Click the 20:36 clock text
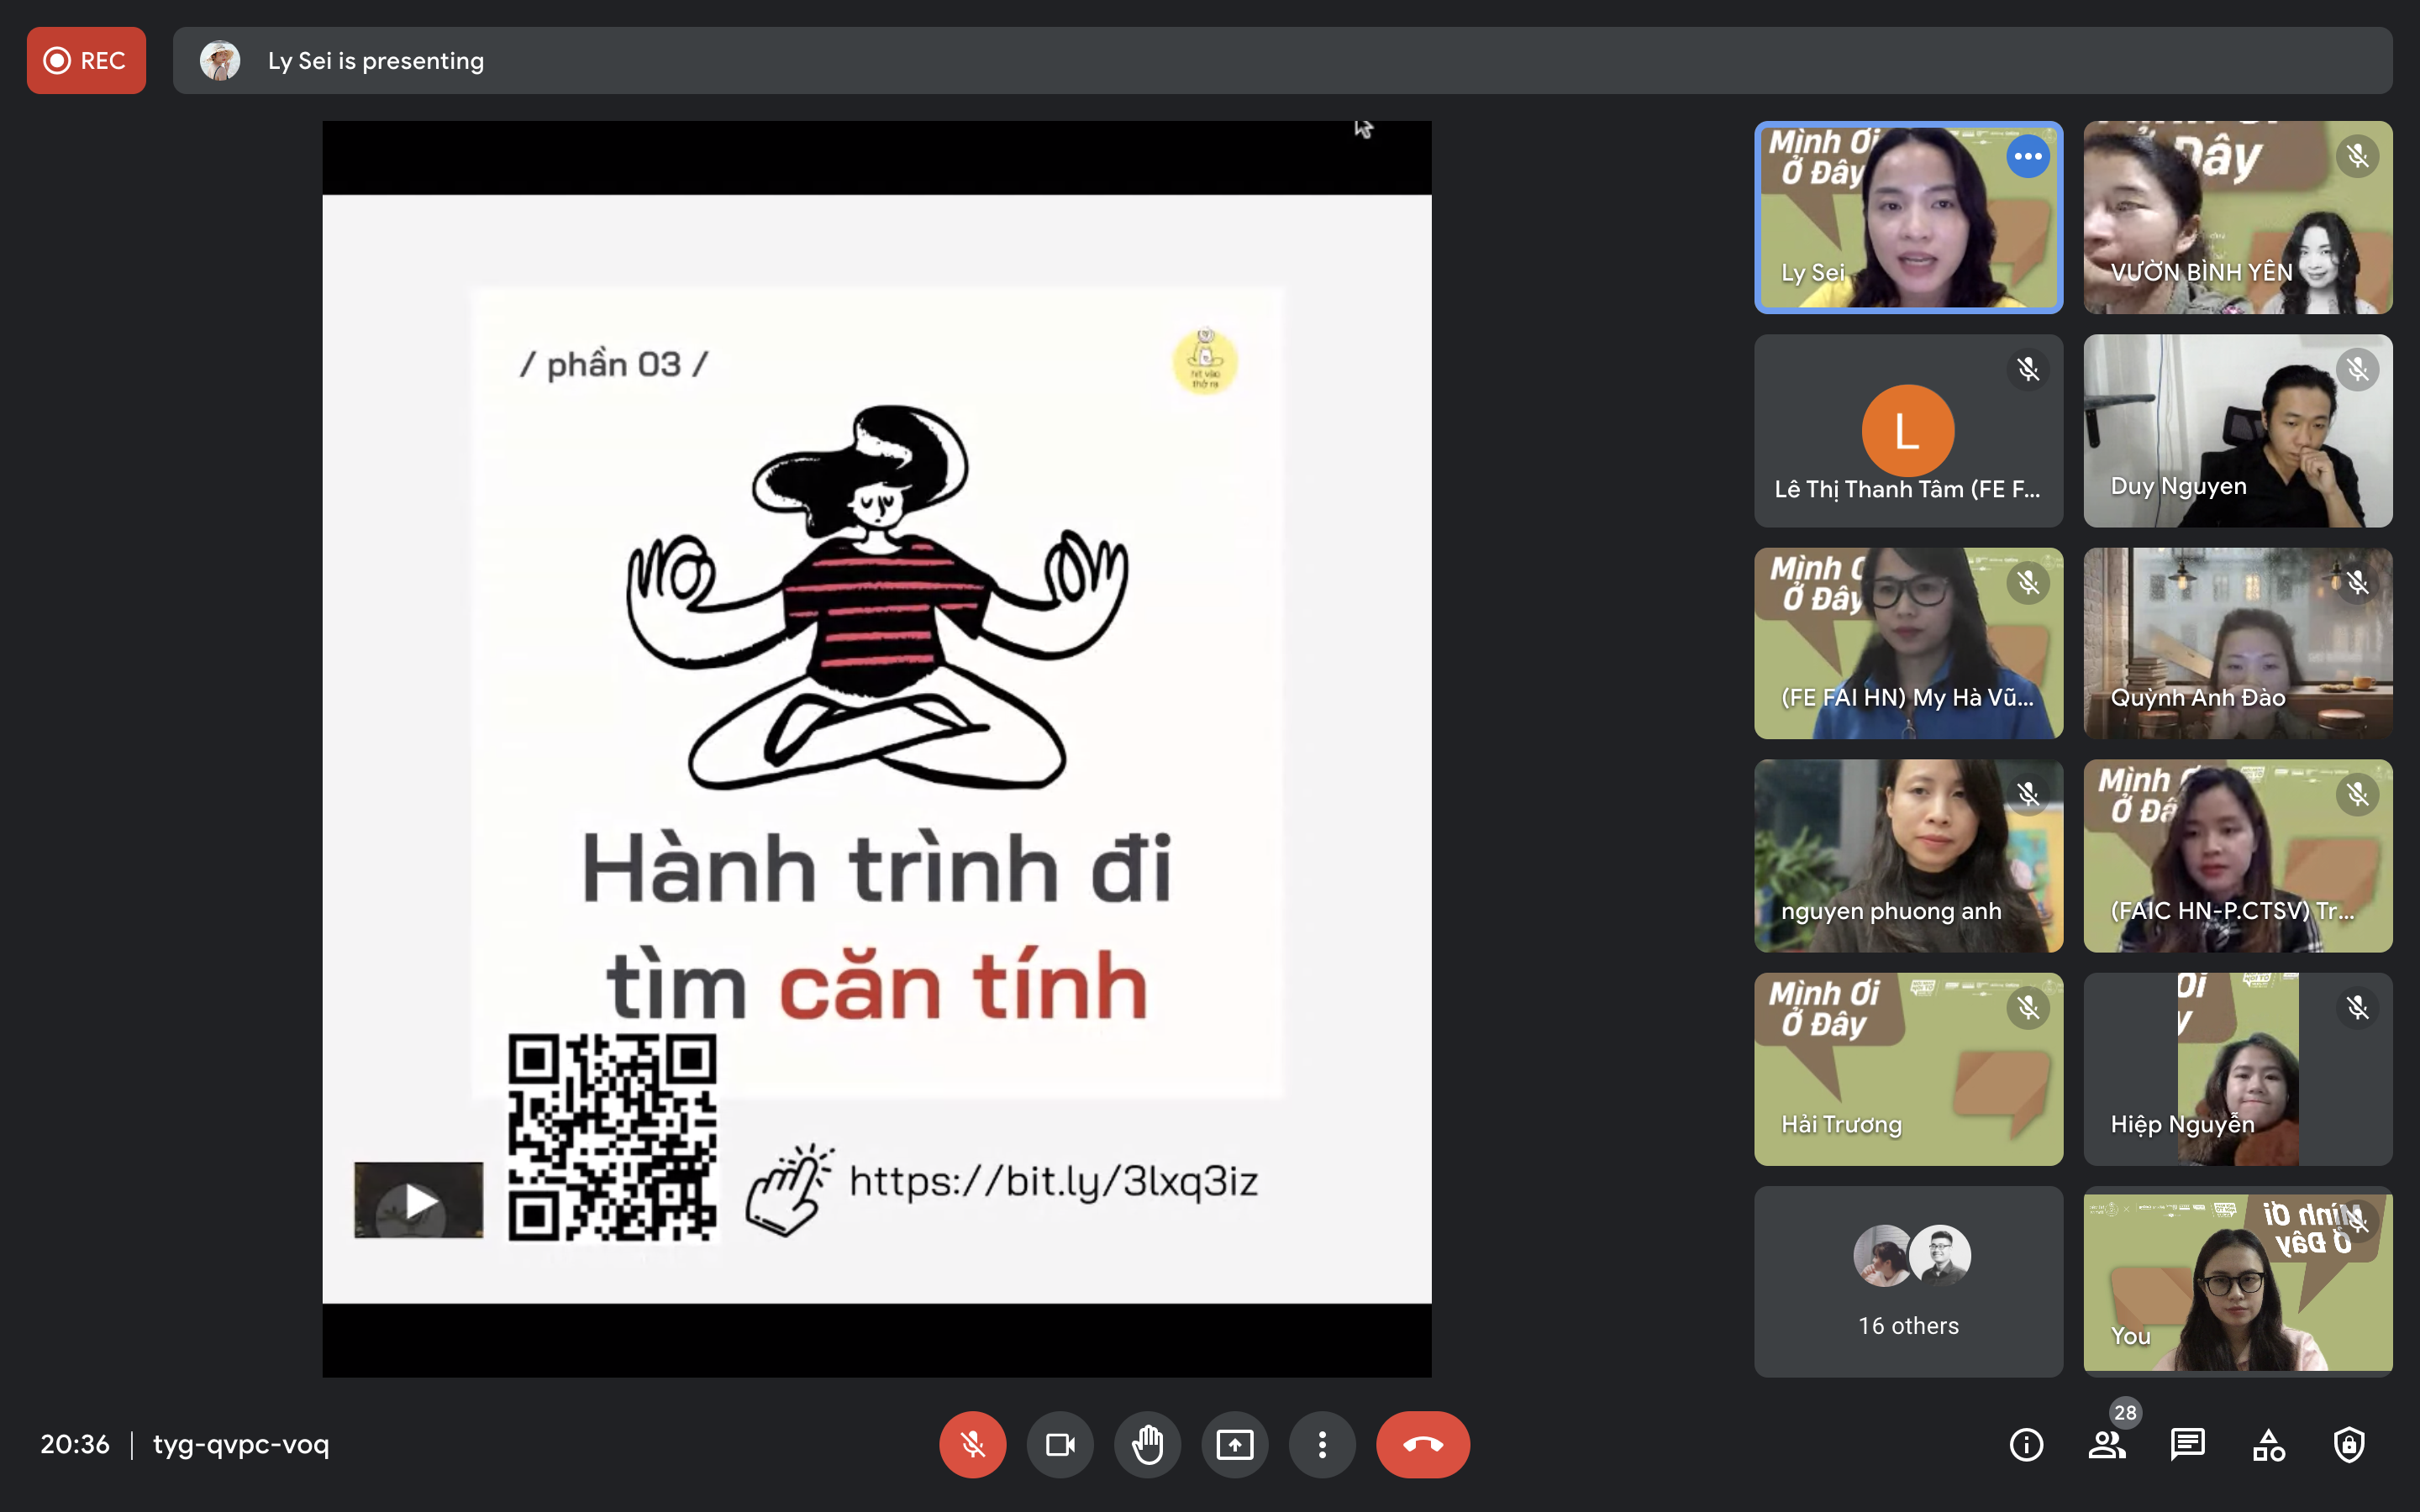This screenshot has height=1512, width=2420. tap(75, 1444)
